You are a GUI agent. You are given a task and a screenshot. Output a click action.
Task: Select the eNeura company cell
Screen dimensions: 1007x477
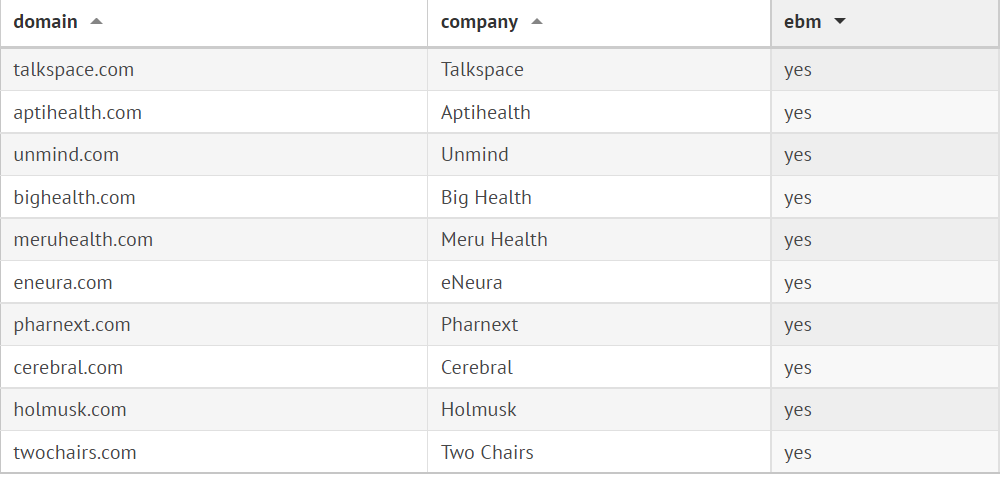tap(472, 282)
